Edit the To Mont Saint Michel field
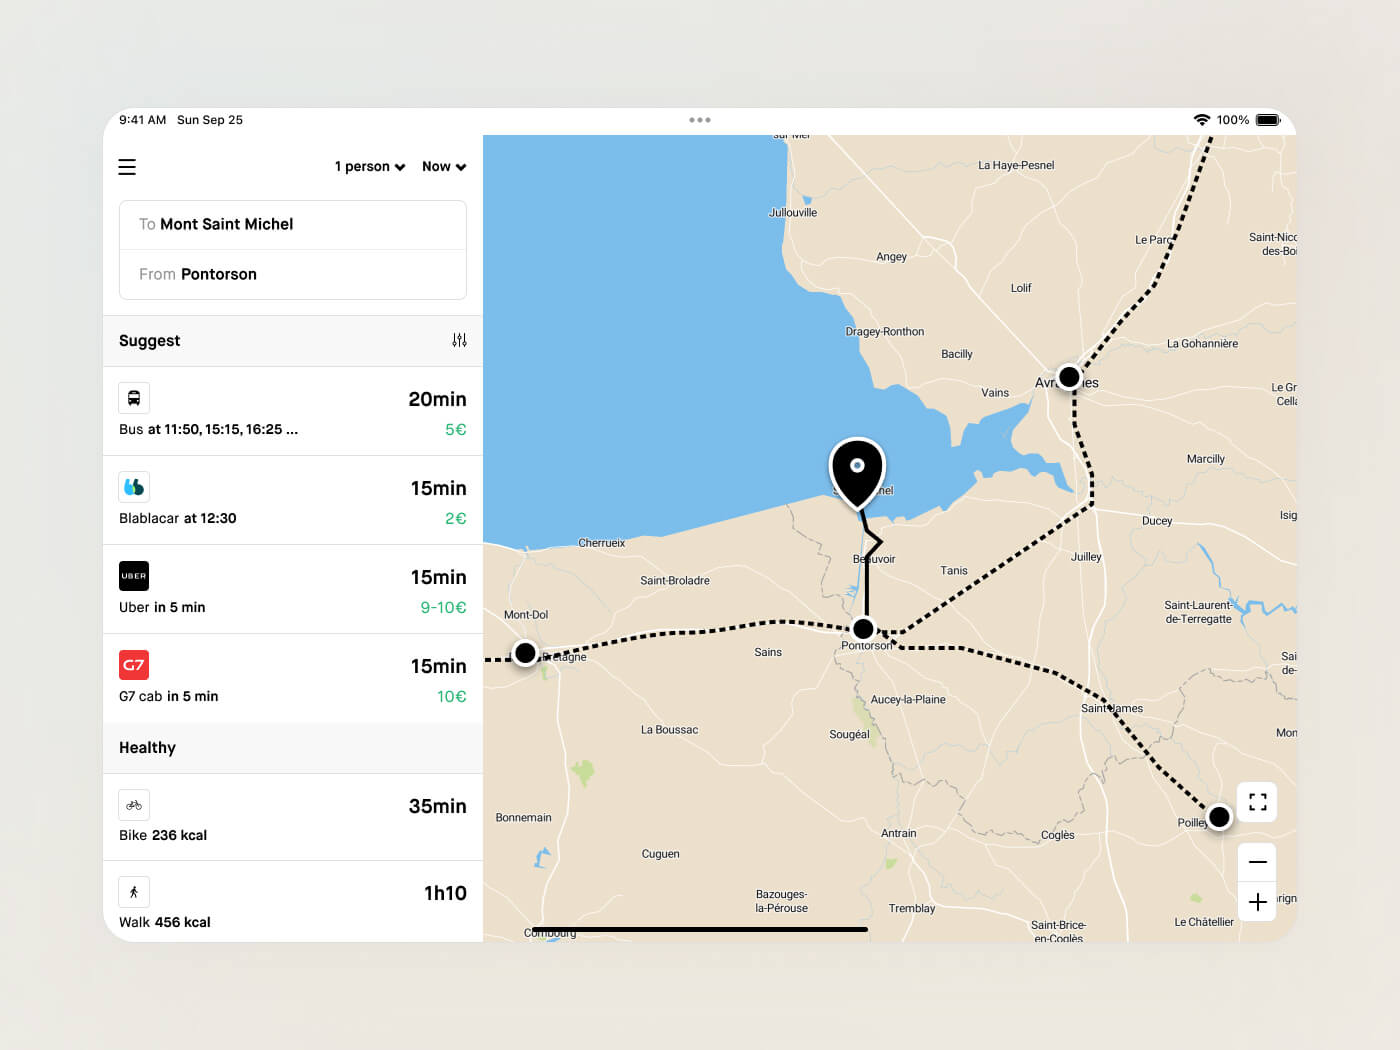The image size is (1400, 1050). click(293, 225)
